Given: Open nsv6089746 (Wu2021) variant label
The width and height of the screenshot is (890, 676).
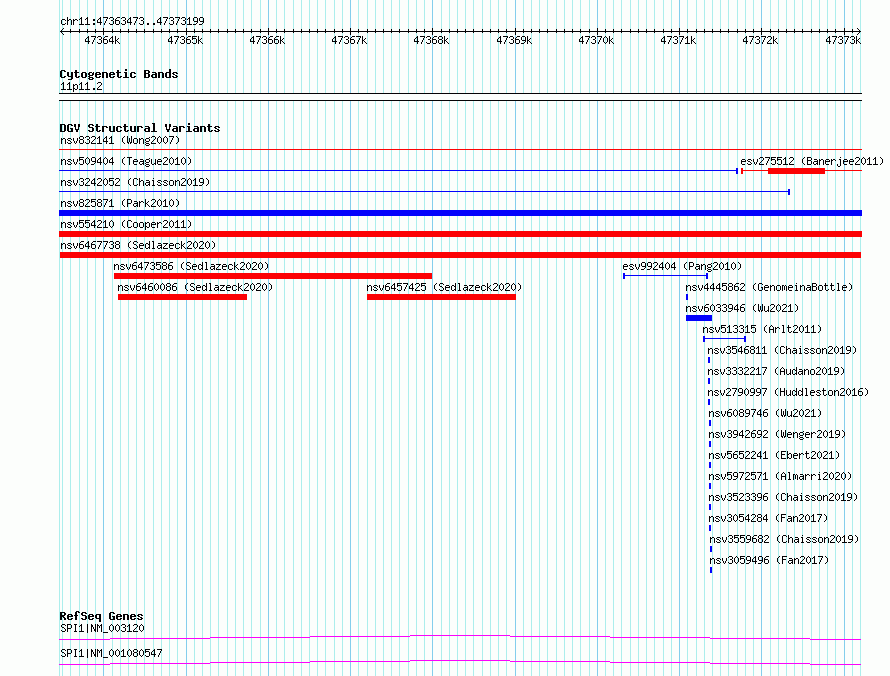Looking at the screenshot, I should pyautogui.click(x=765, y=413).
